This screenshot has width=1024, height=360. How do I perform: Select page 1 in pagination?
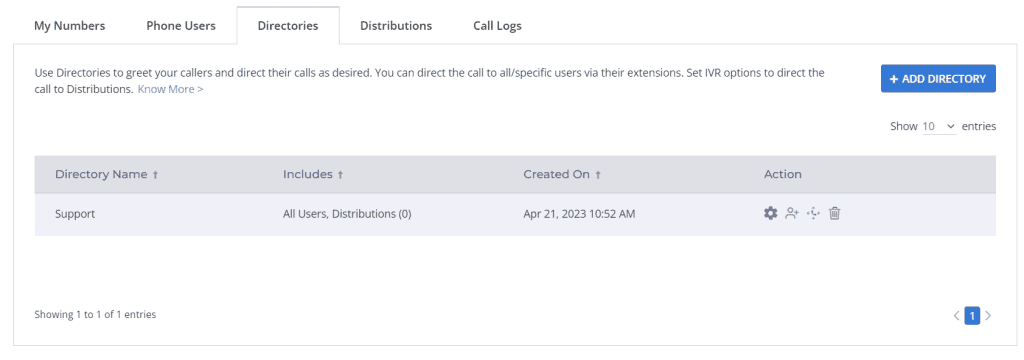(x=972, y=316)
